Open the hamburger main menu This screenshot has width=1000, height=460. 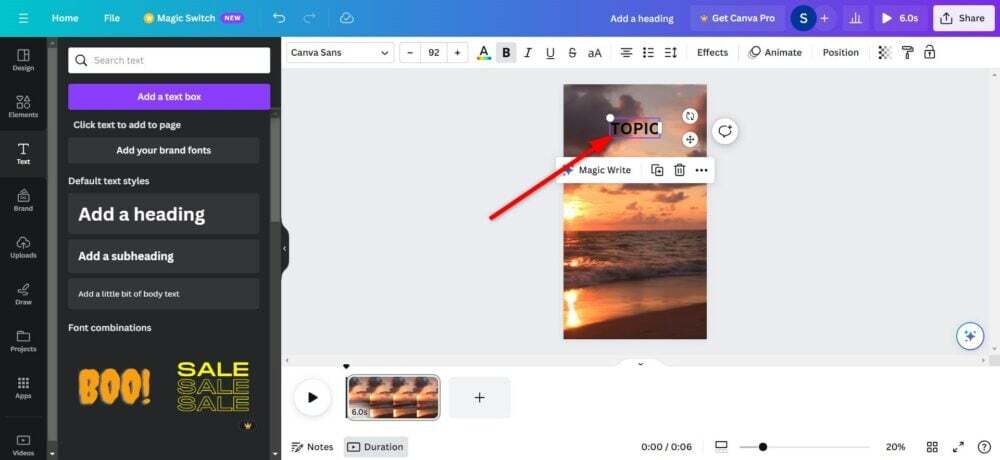click(23, 18)
